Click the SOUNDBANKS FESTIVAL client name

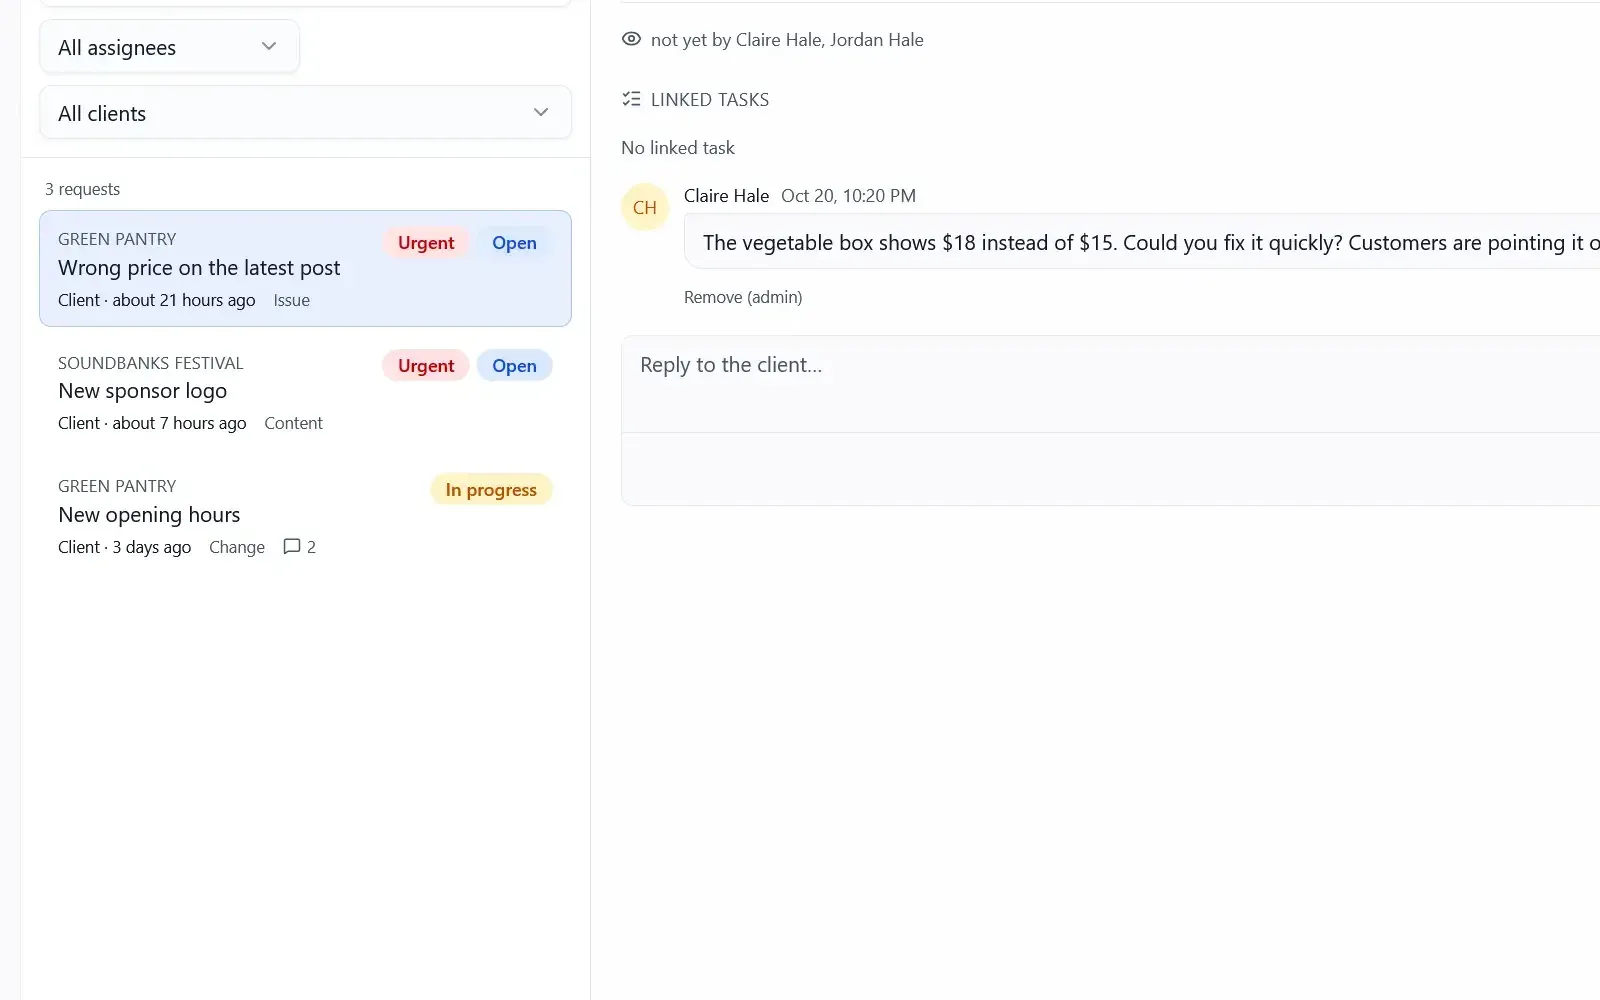[151, 363]
